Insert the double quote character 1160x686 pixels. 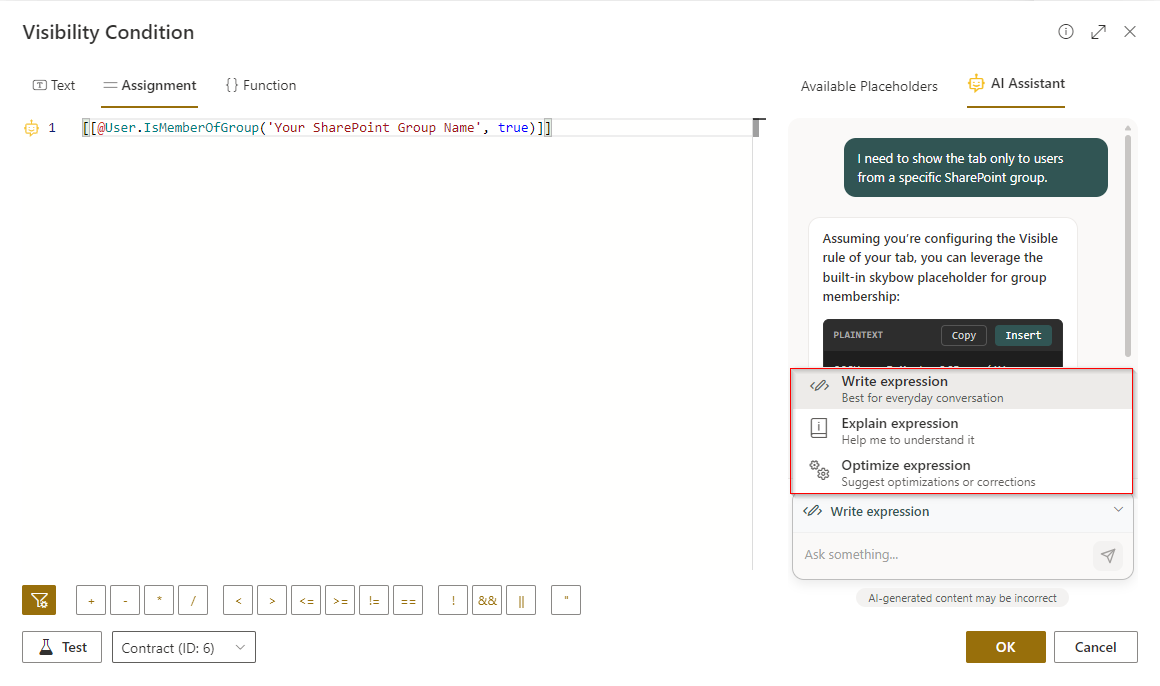coord(566,600)
